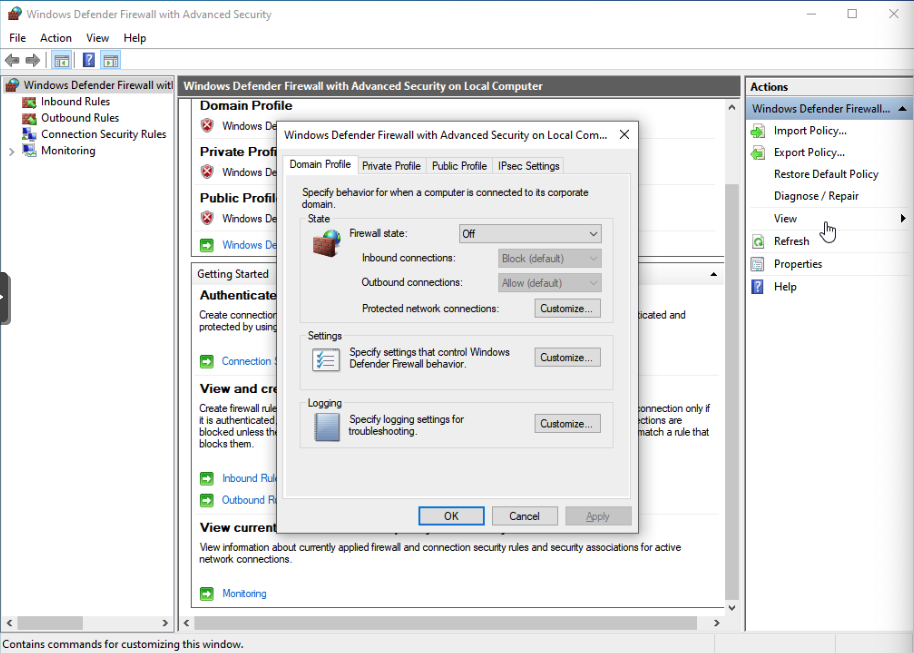Follow the Monitoring link at the bottom
914x653 pixels.
click(244, 593)
